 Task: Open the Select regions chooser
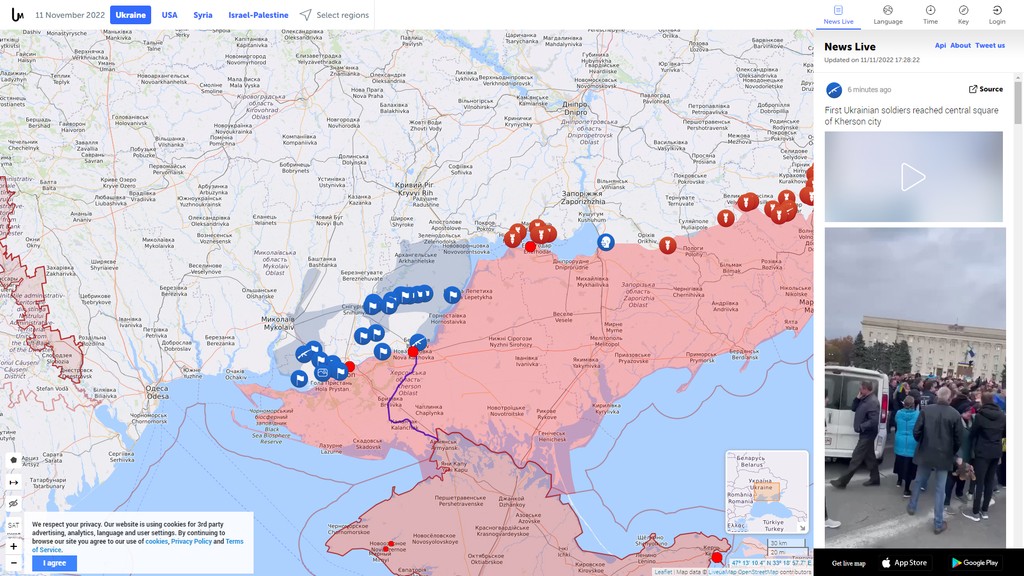pyautogui.click(x=334, y=15)
